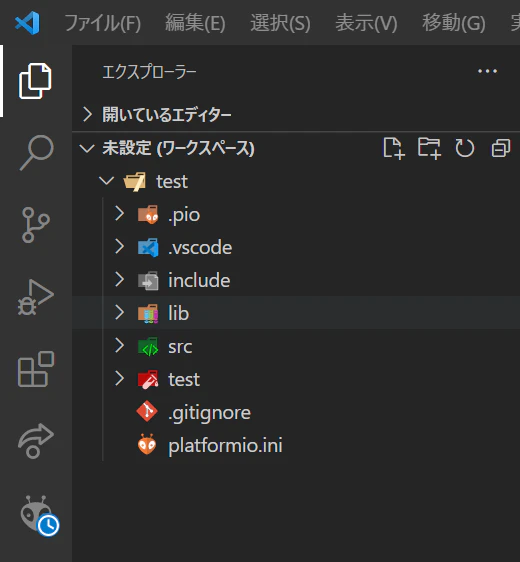520x562 pixels.
Task: Expand the .vscode folder chevron
Action: (119, 247)
